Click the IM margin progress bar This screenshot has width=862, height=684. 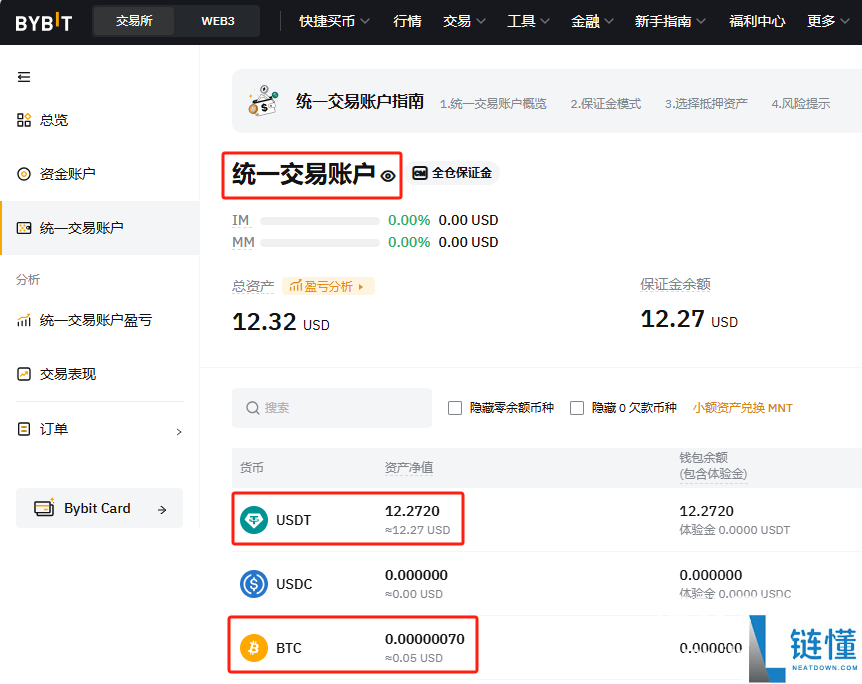320,221
